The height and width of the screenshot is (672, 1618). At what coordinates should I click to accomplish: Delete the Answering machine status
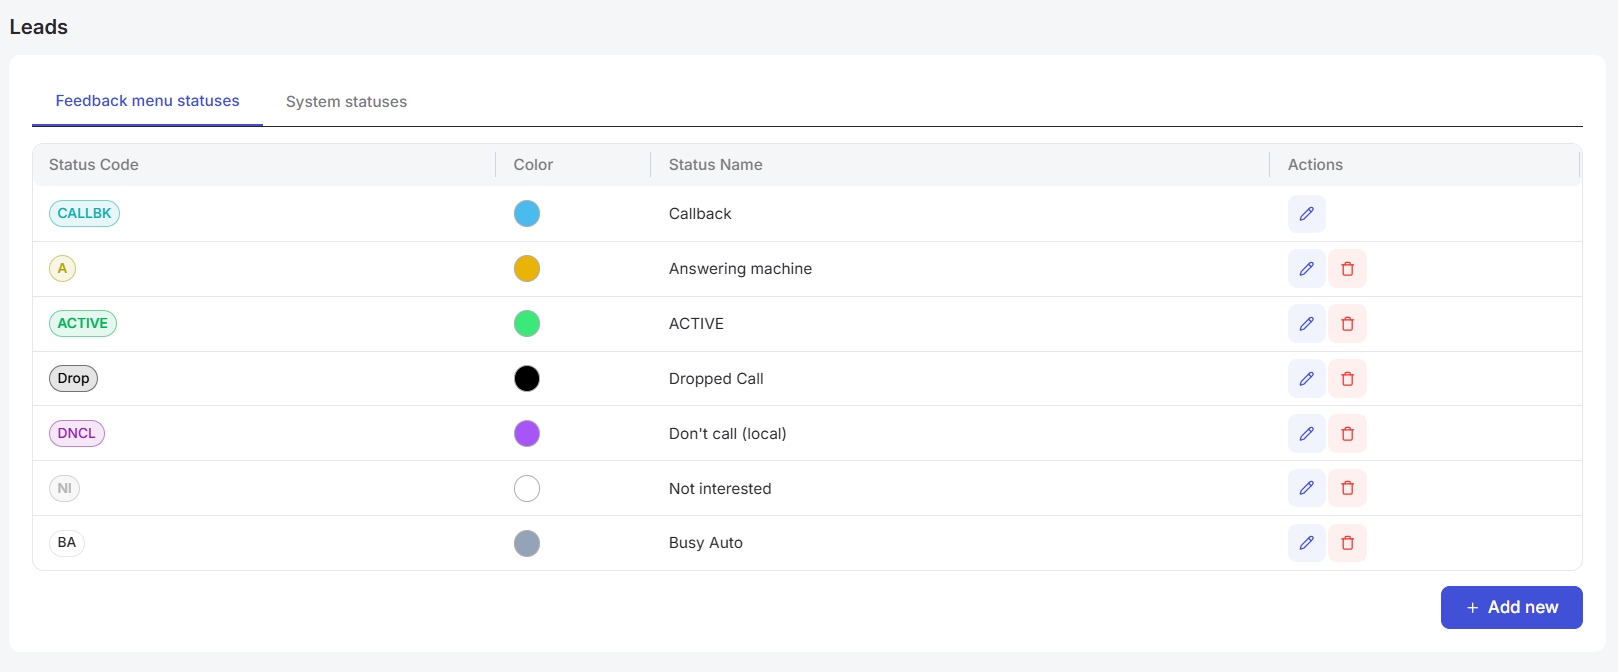1347,269
